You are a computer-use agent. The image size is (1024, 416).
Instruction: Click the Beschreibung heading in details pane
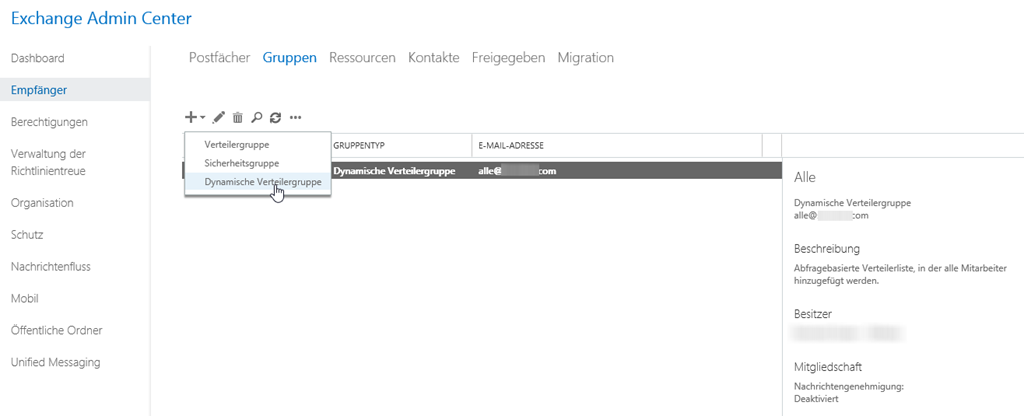coord(826,249)
